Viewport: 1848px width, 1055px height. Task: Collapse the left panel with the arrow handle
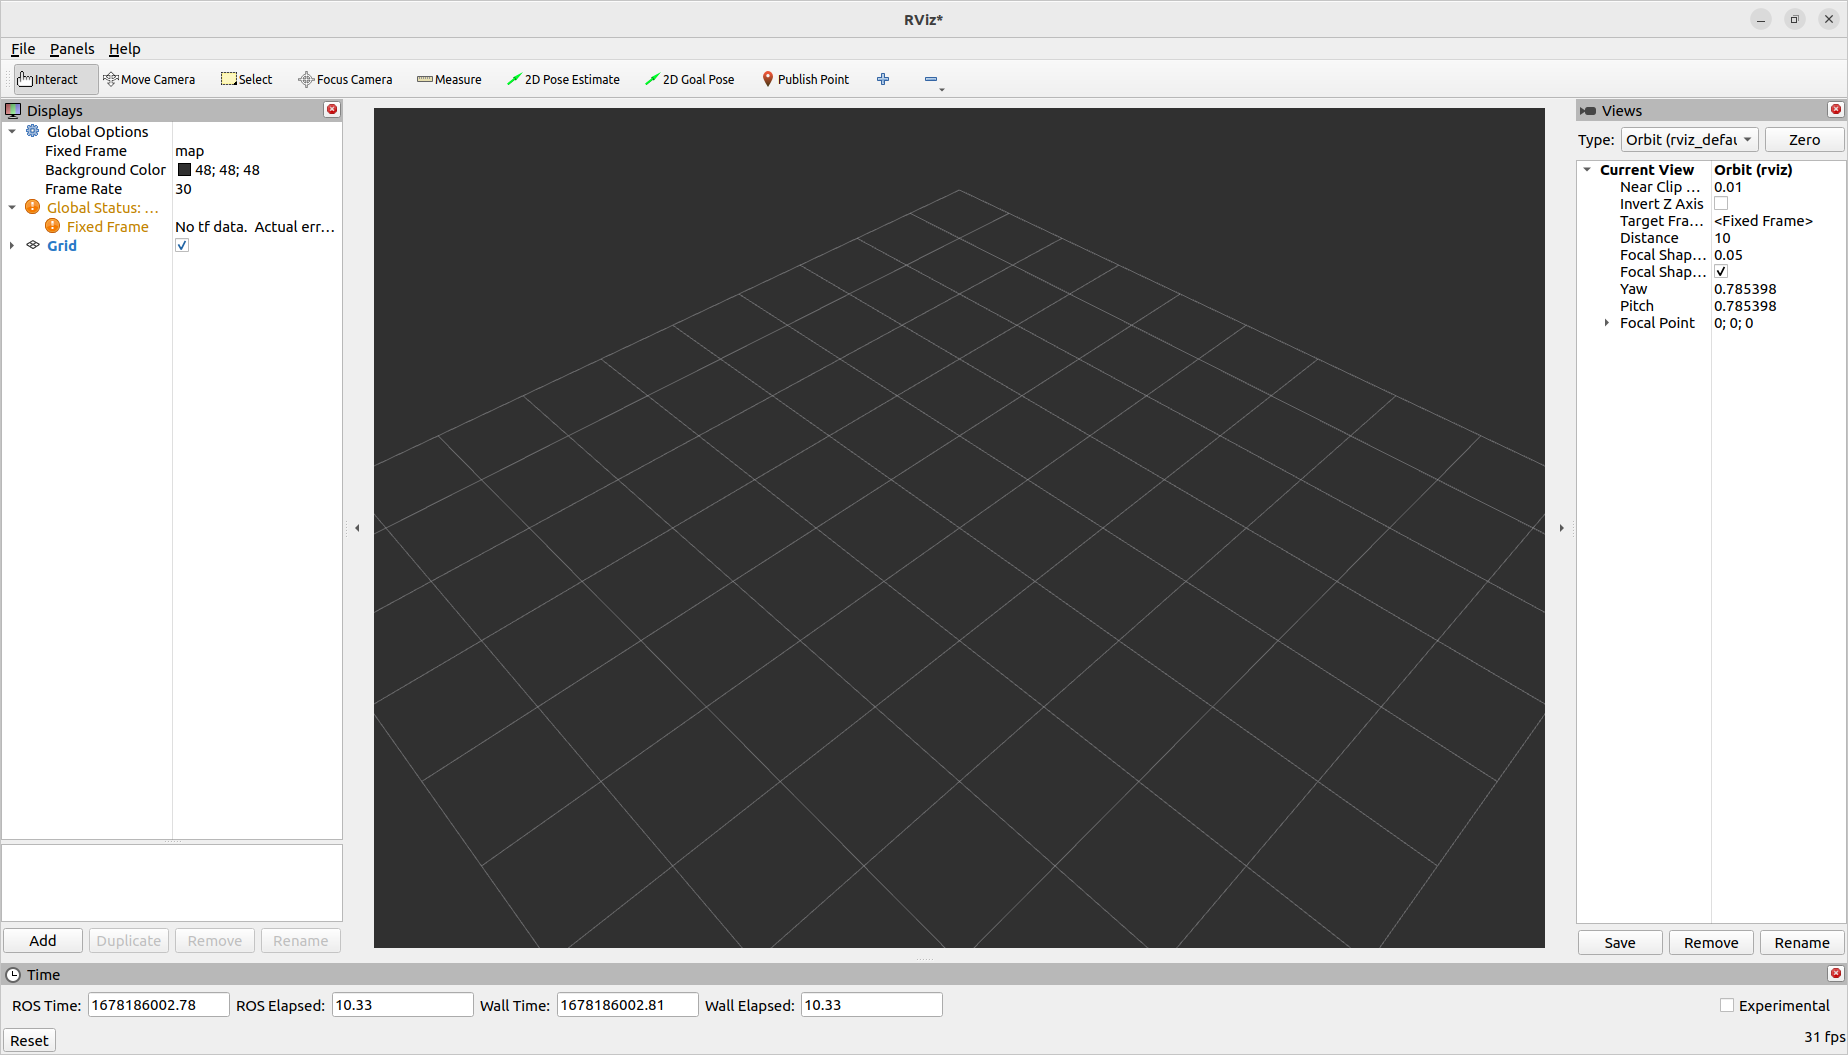[x=357, y=528]
